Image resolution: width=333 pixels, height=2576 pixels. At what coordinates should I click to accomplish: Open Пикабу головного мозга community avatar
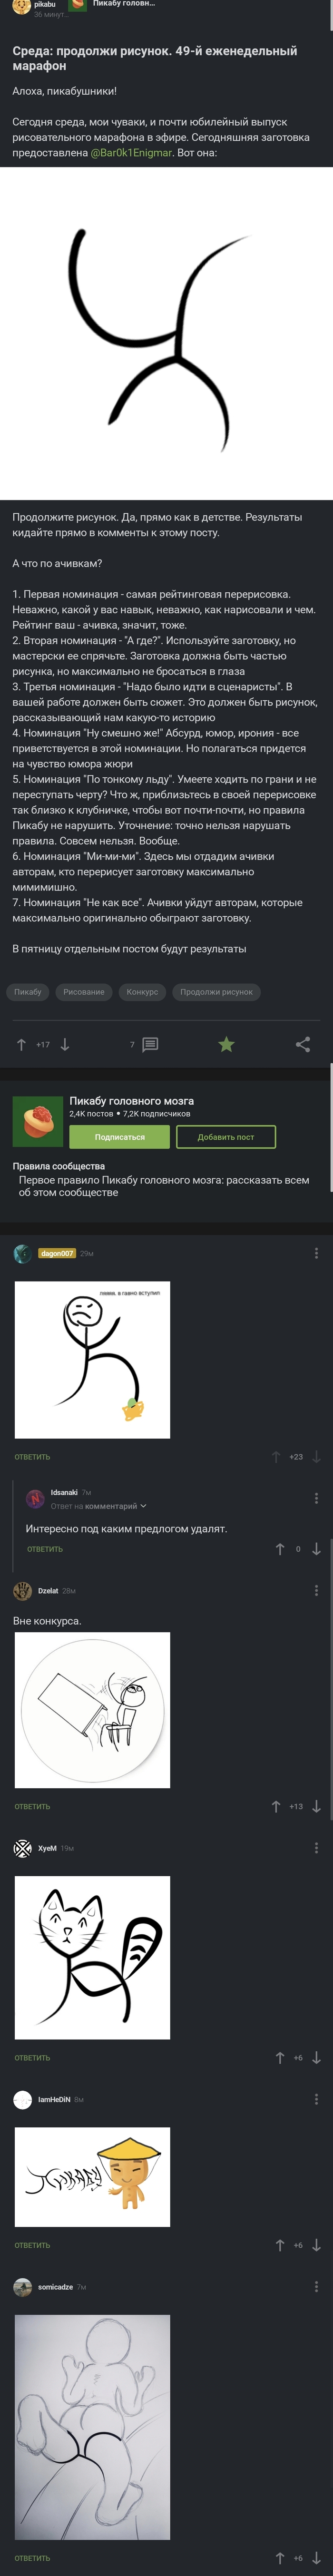38,1120
